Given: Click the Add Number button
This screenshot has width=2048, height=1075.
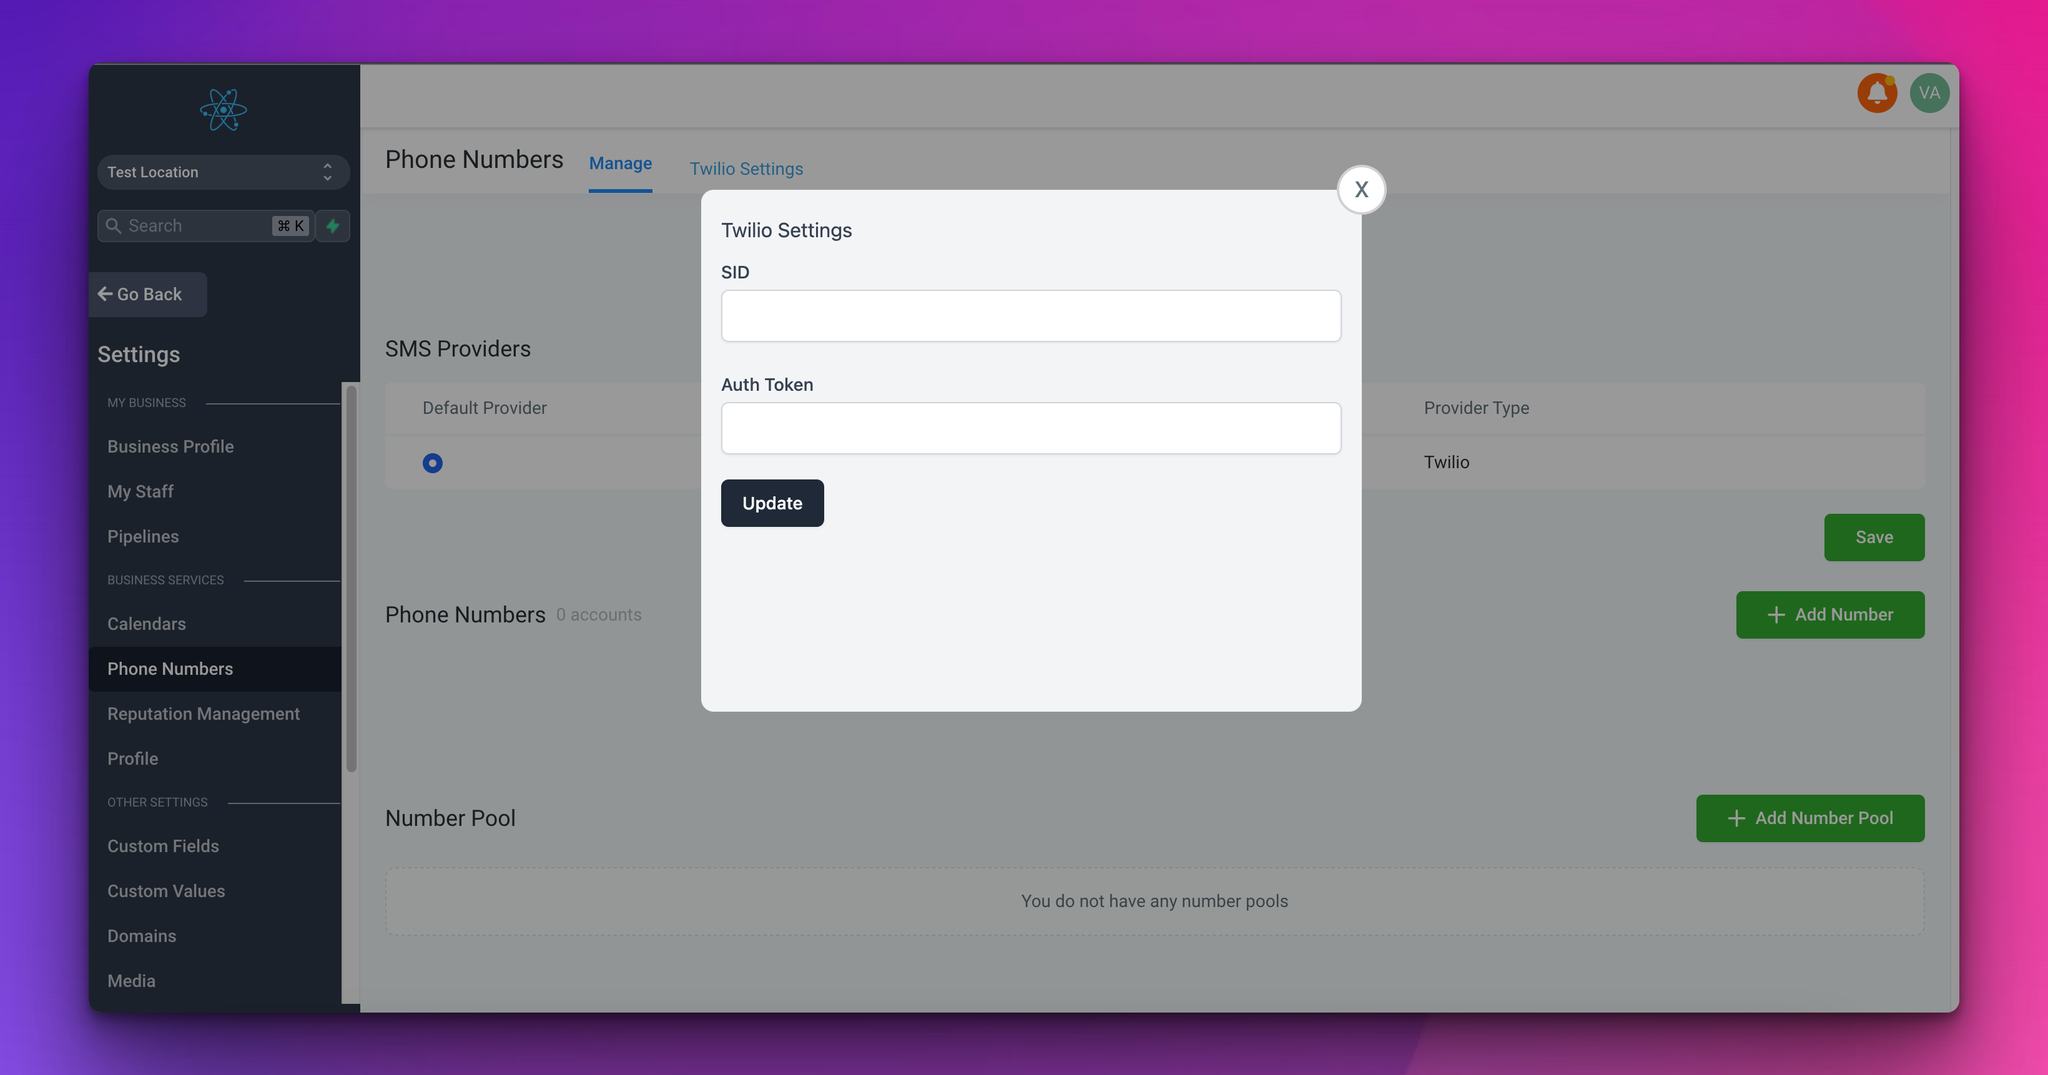Looking at the screenshot, I should pyautogui.click(x=1829, y=615).
